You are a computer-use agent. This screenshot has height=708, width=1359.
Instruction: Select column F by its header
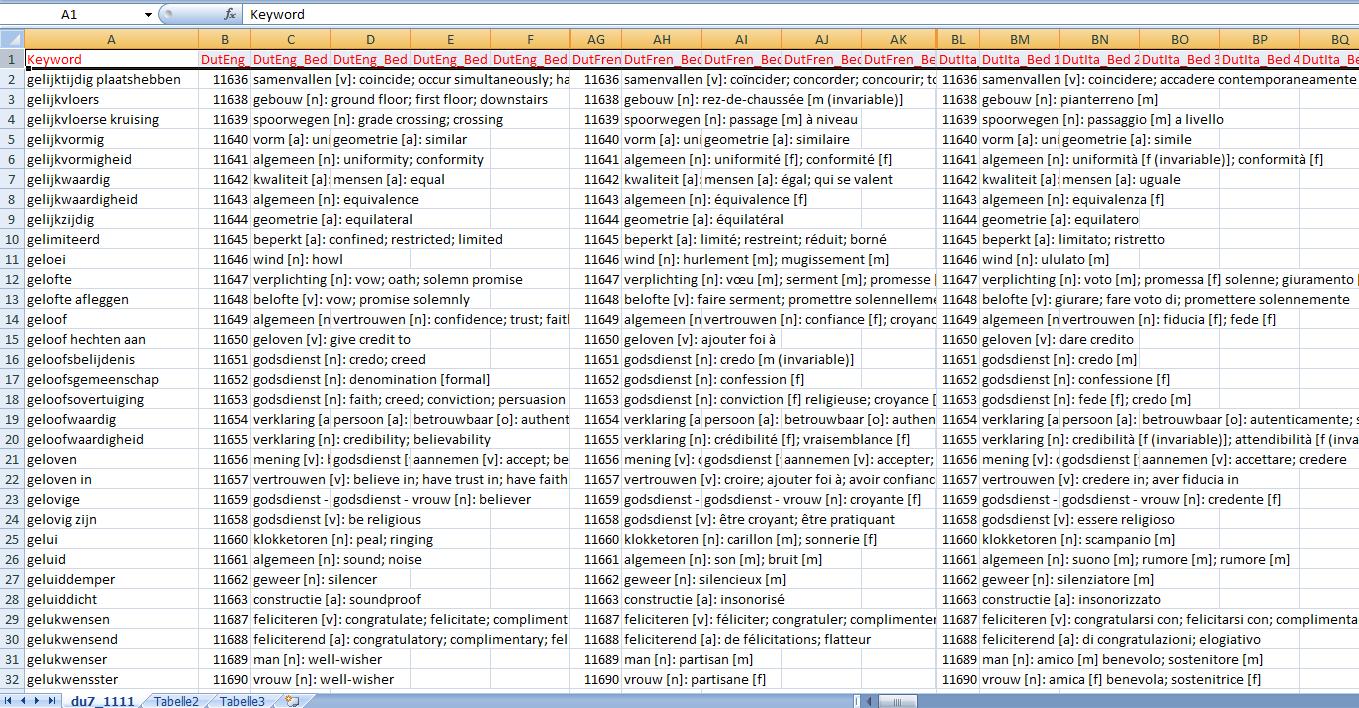530,39
